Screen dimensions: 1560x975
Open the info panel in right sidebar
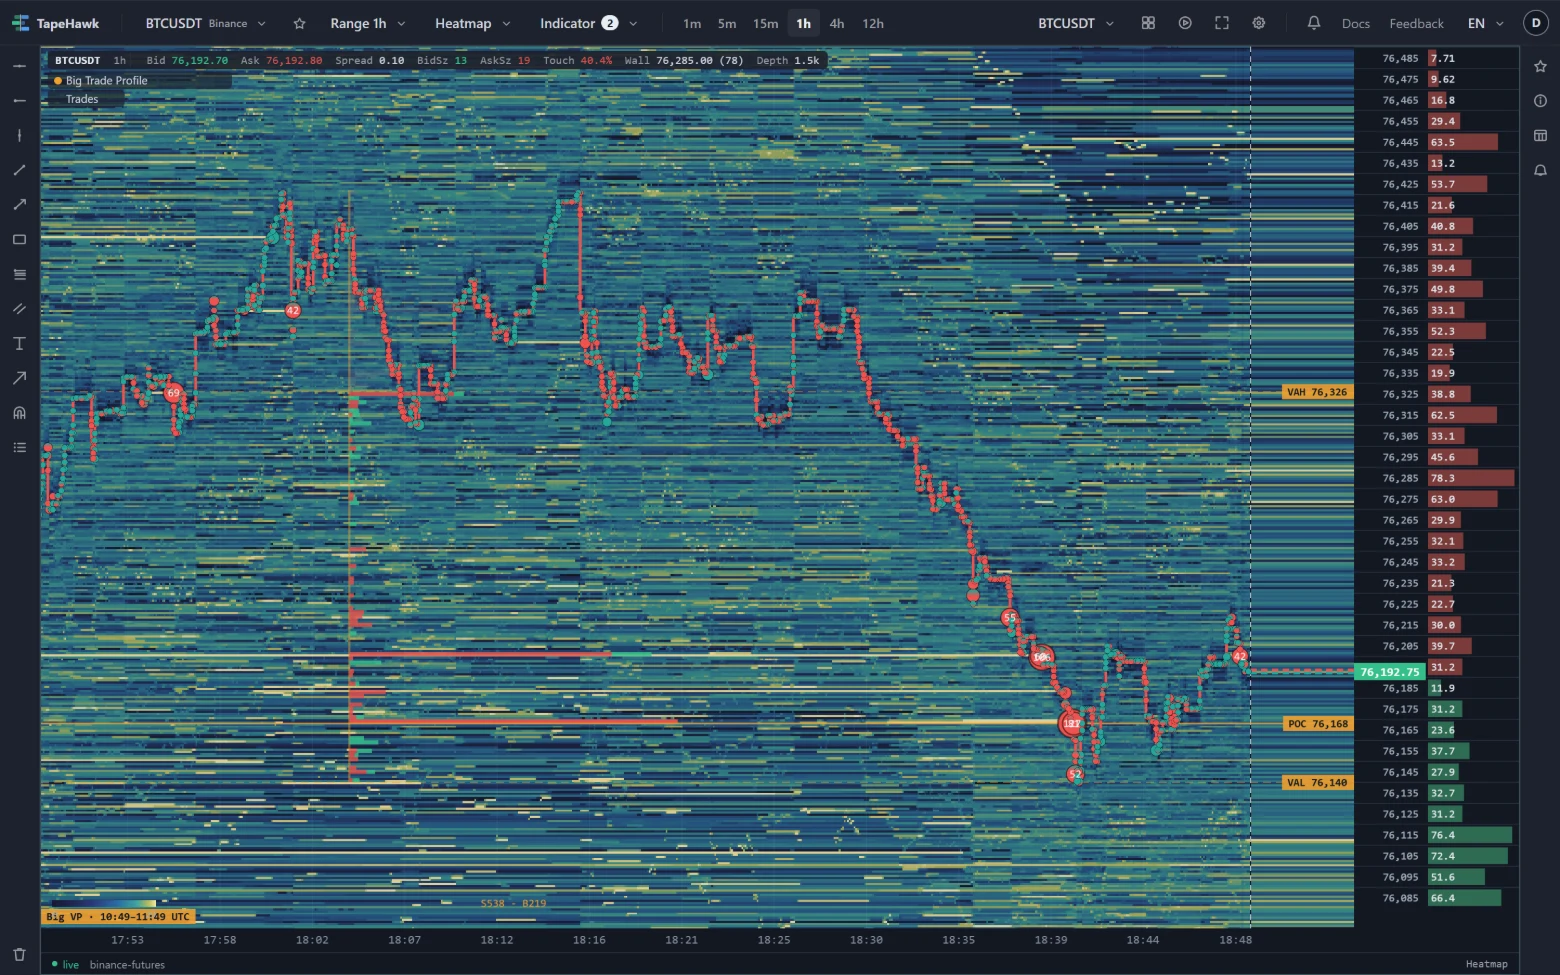pos(1540,101)
